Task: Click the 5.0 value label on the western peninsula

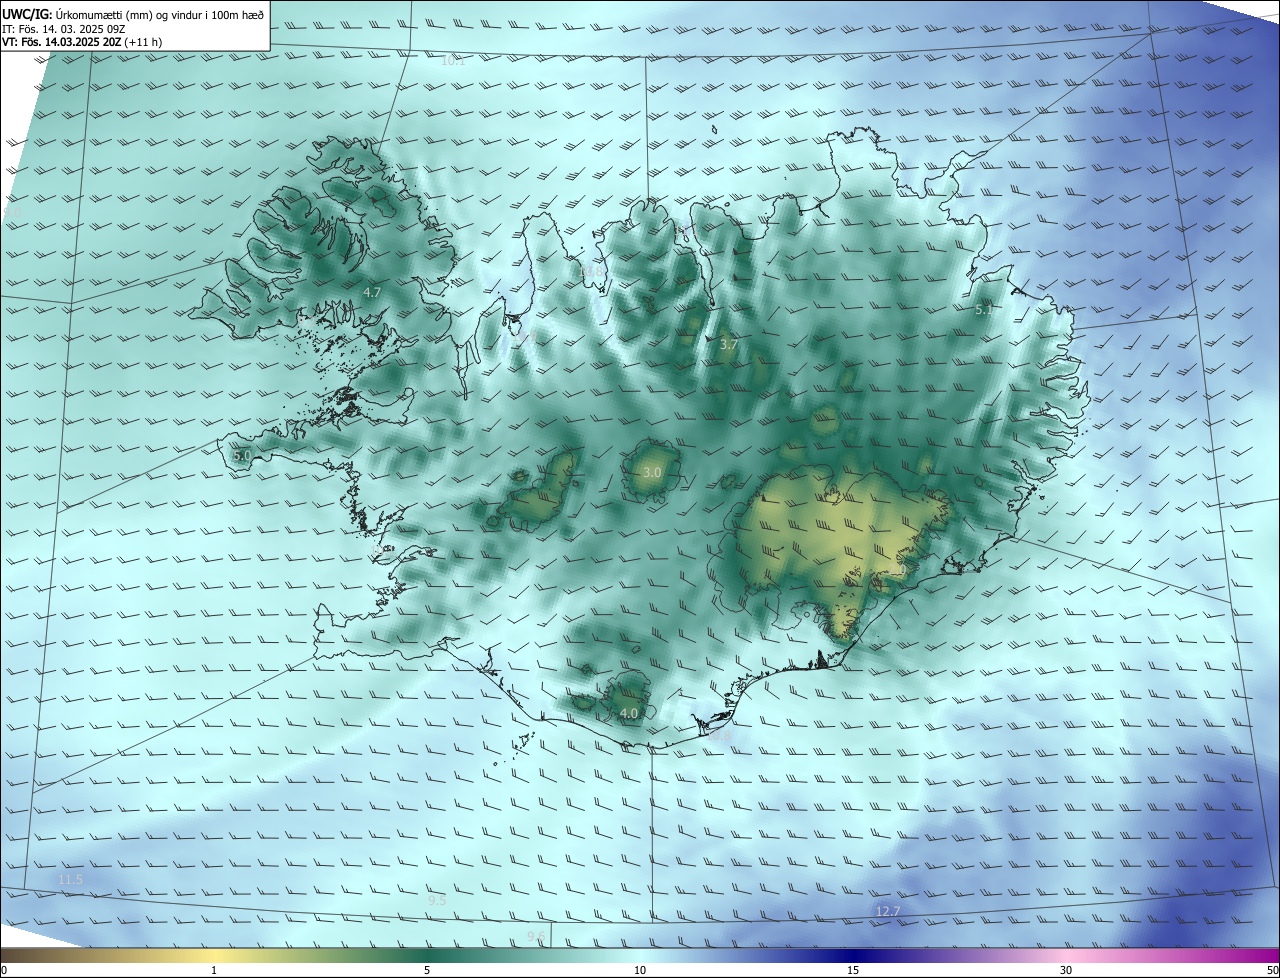Action: pyautogui.click(x=242, y=456)
